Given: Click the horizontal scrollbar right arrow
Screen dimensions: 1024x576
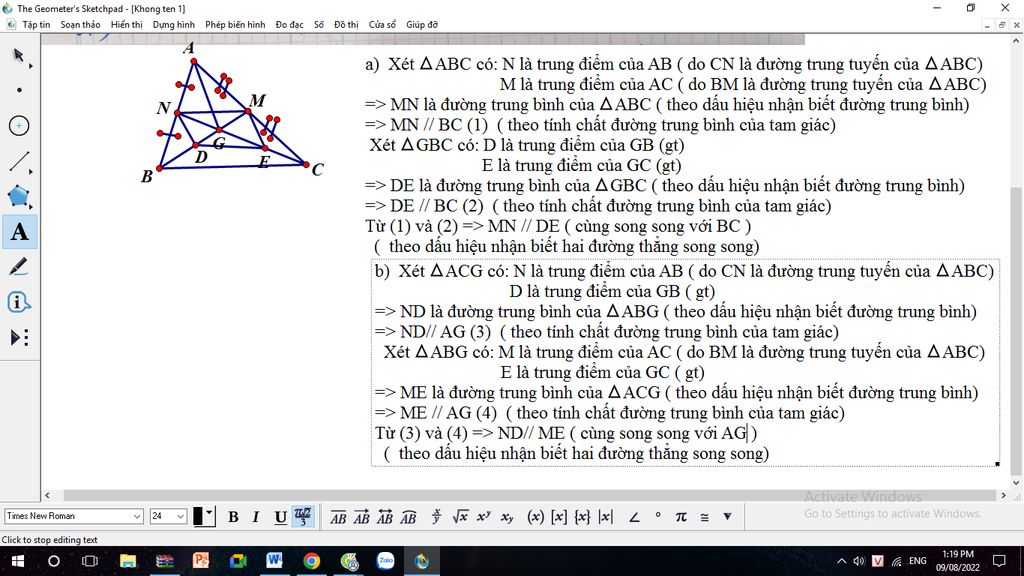Looking at the screenshot, I should (1003, 496).
